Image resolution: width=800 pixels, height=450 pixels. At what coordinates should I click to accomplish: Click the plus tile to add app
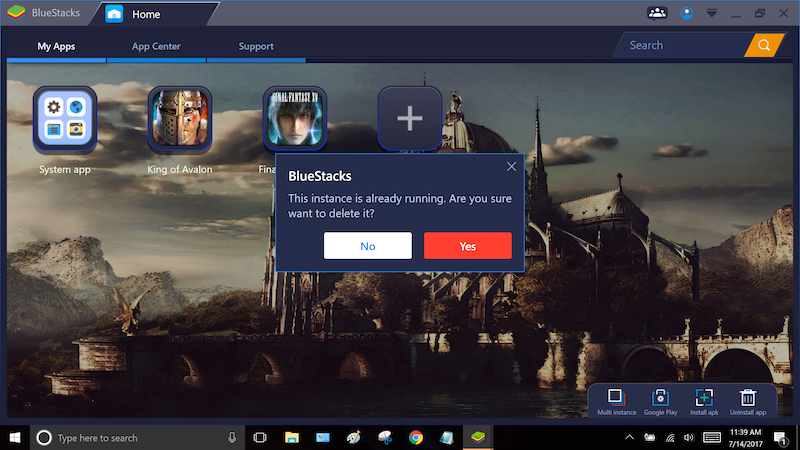[x=410, y=118]
